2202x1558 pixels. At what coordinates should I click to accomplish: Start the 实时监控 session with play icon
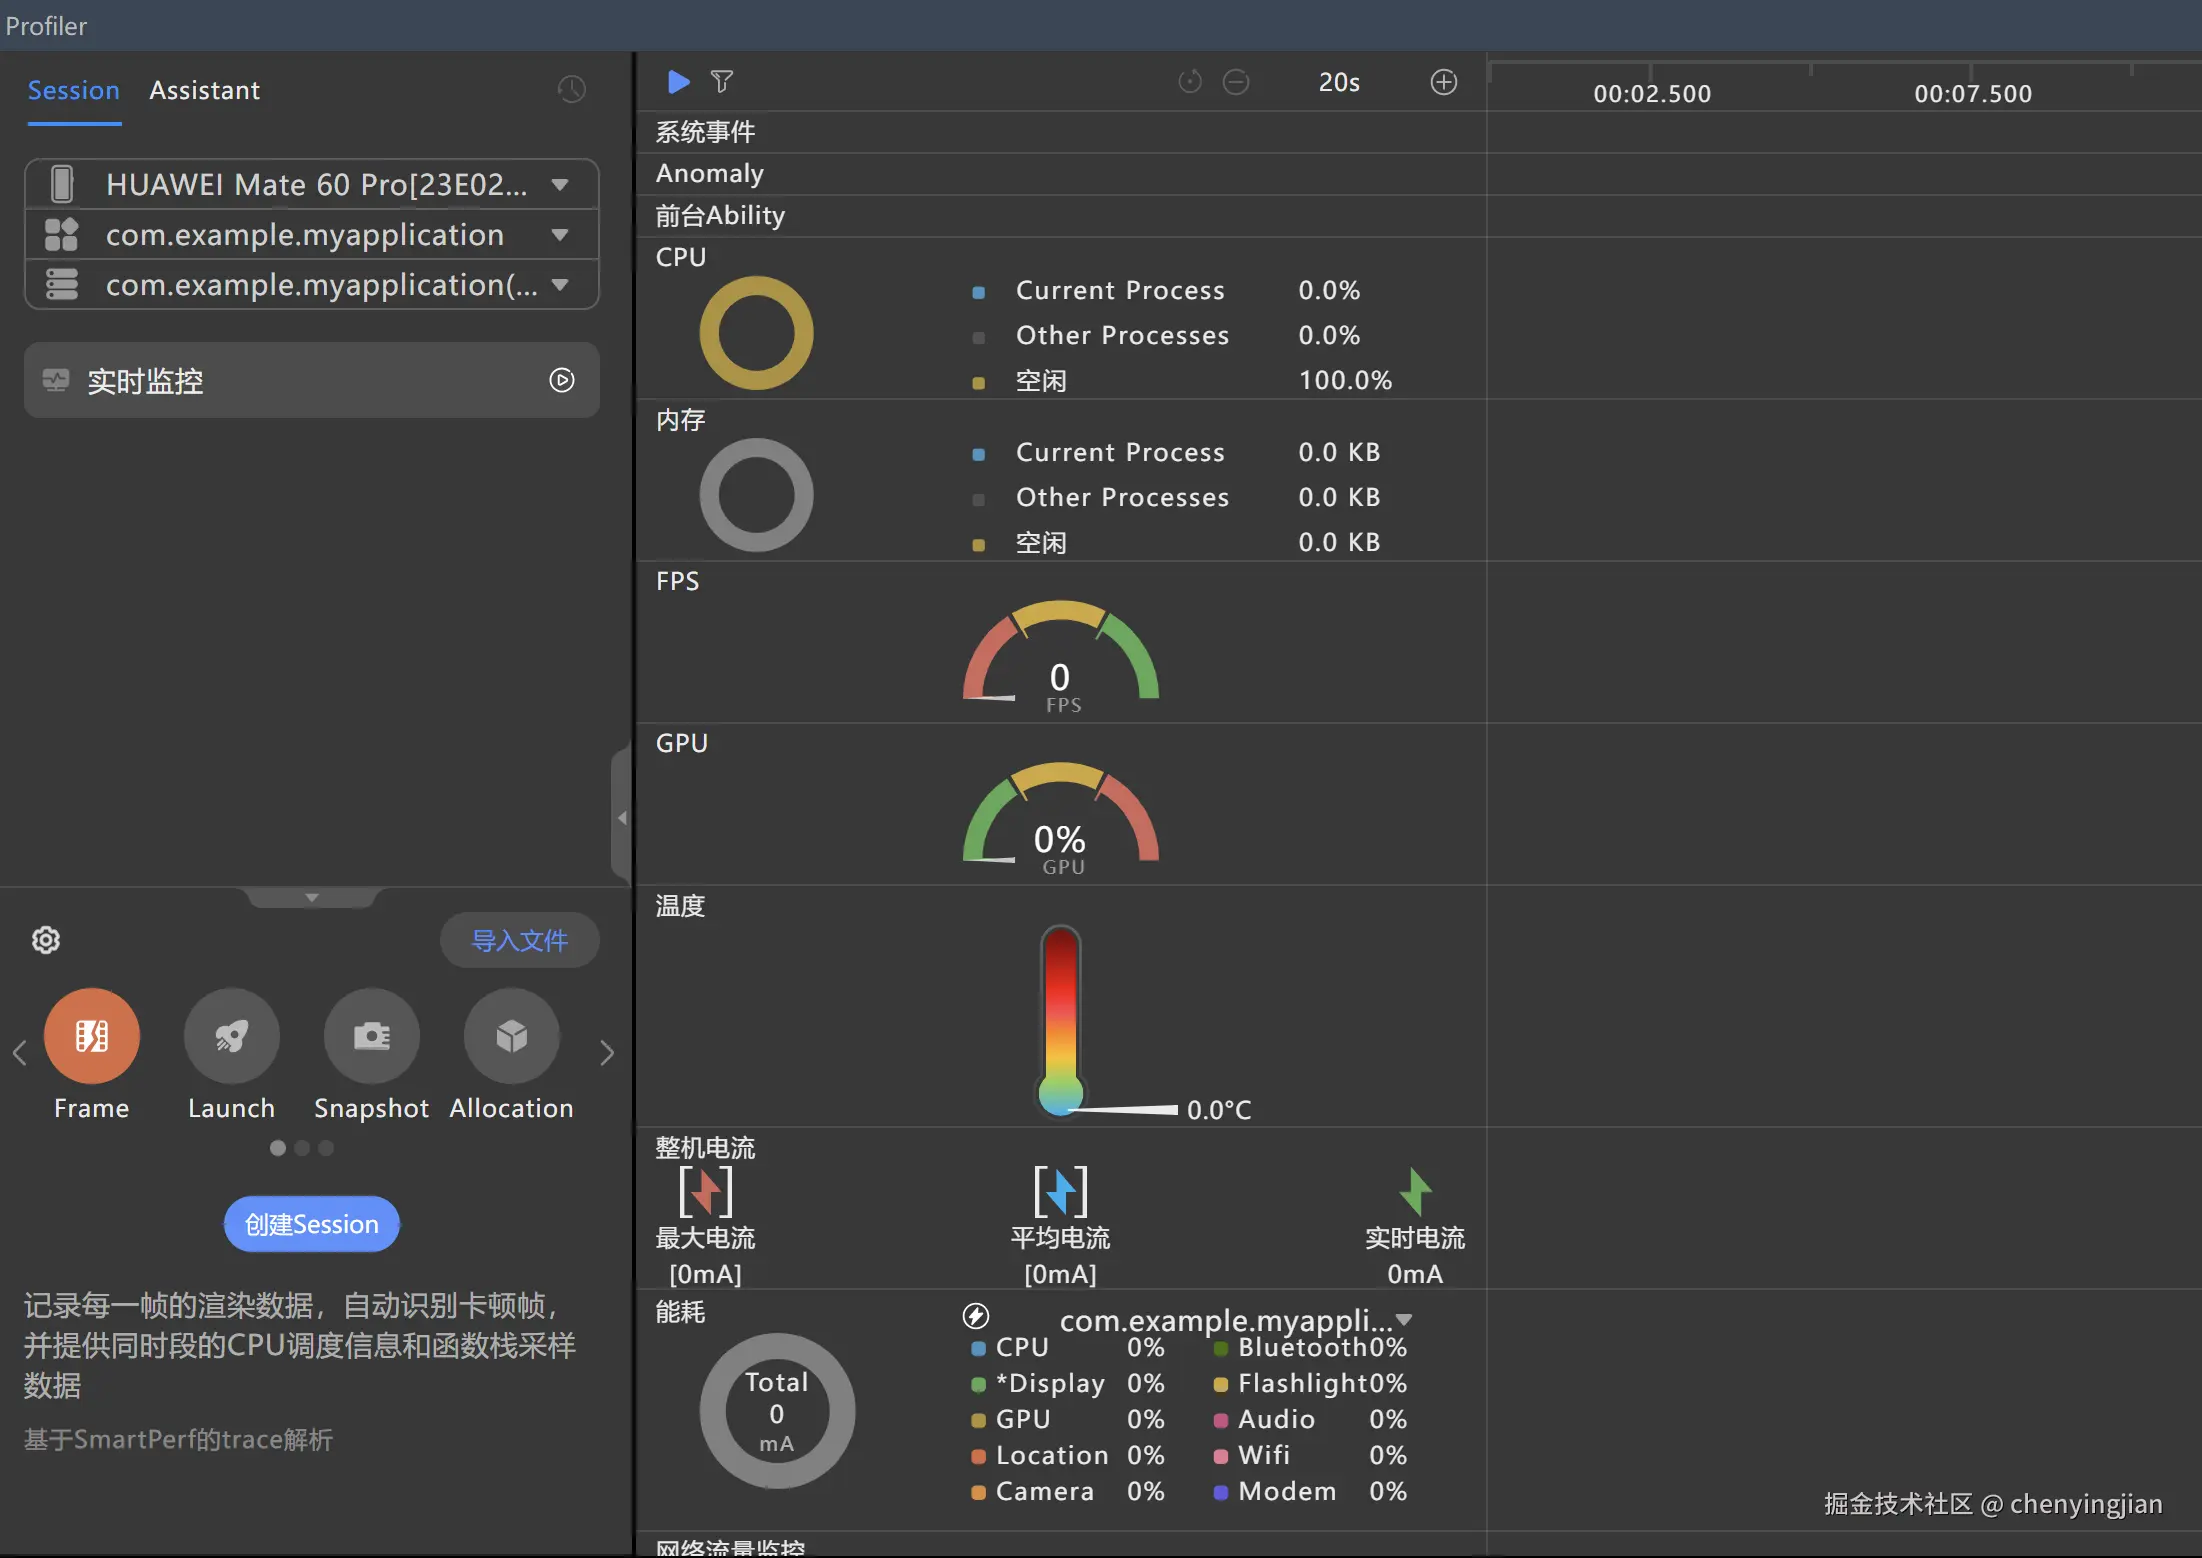[x=562, y=380]
